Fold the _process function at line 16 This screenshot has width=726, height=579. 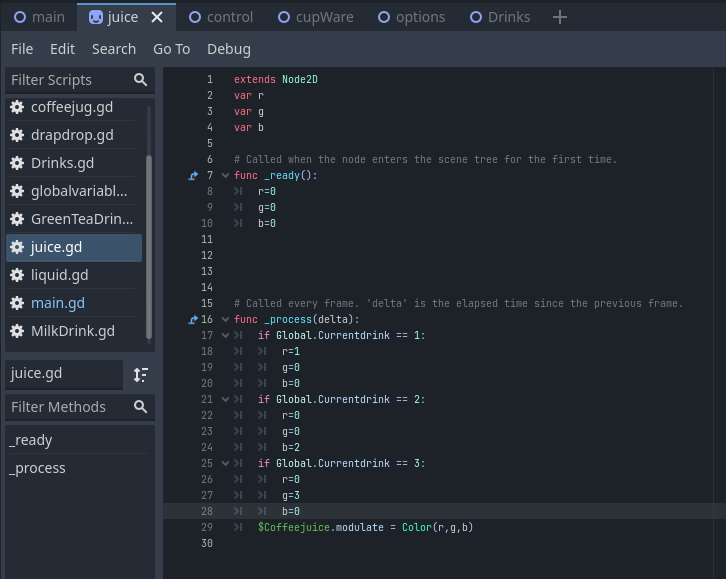(225, 320)
